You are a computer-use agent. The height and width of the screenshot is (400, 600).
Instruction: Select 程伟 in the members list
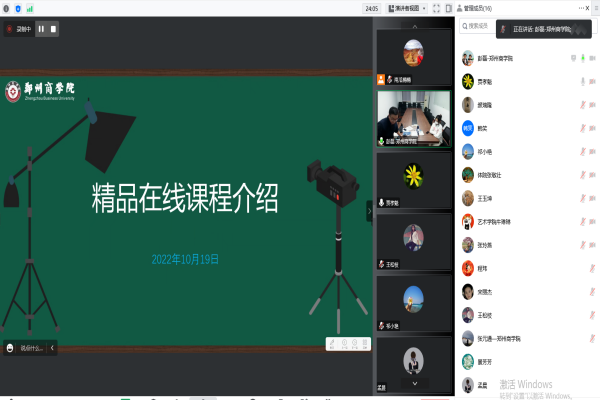[484, 268]
